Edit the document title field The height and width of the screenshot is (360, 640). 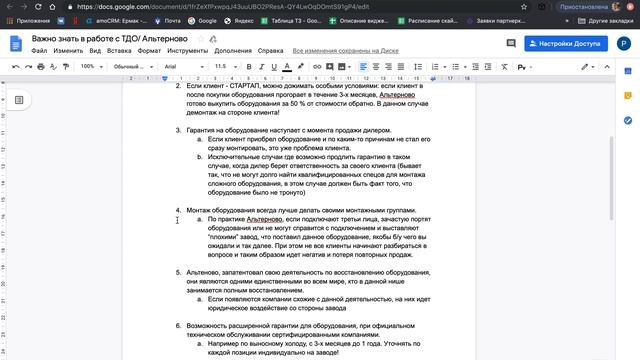[x=109, y=39]
